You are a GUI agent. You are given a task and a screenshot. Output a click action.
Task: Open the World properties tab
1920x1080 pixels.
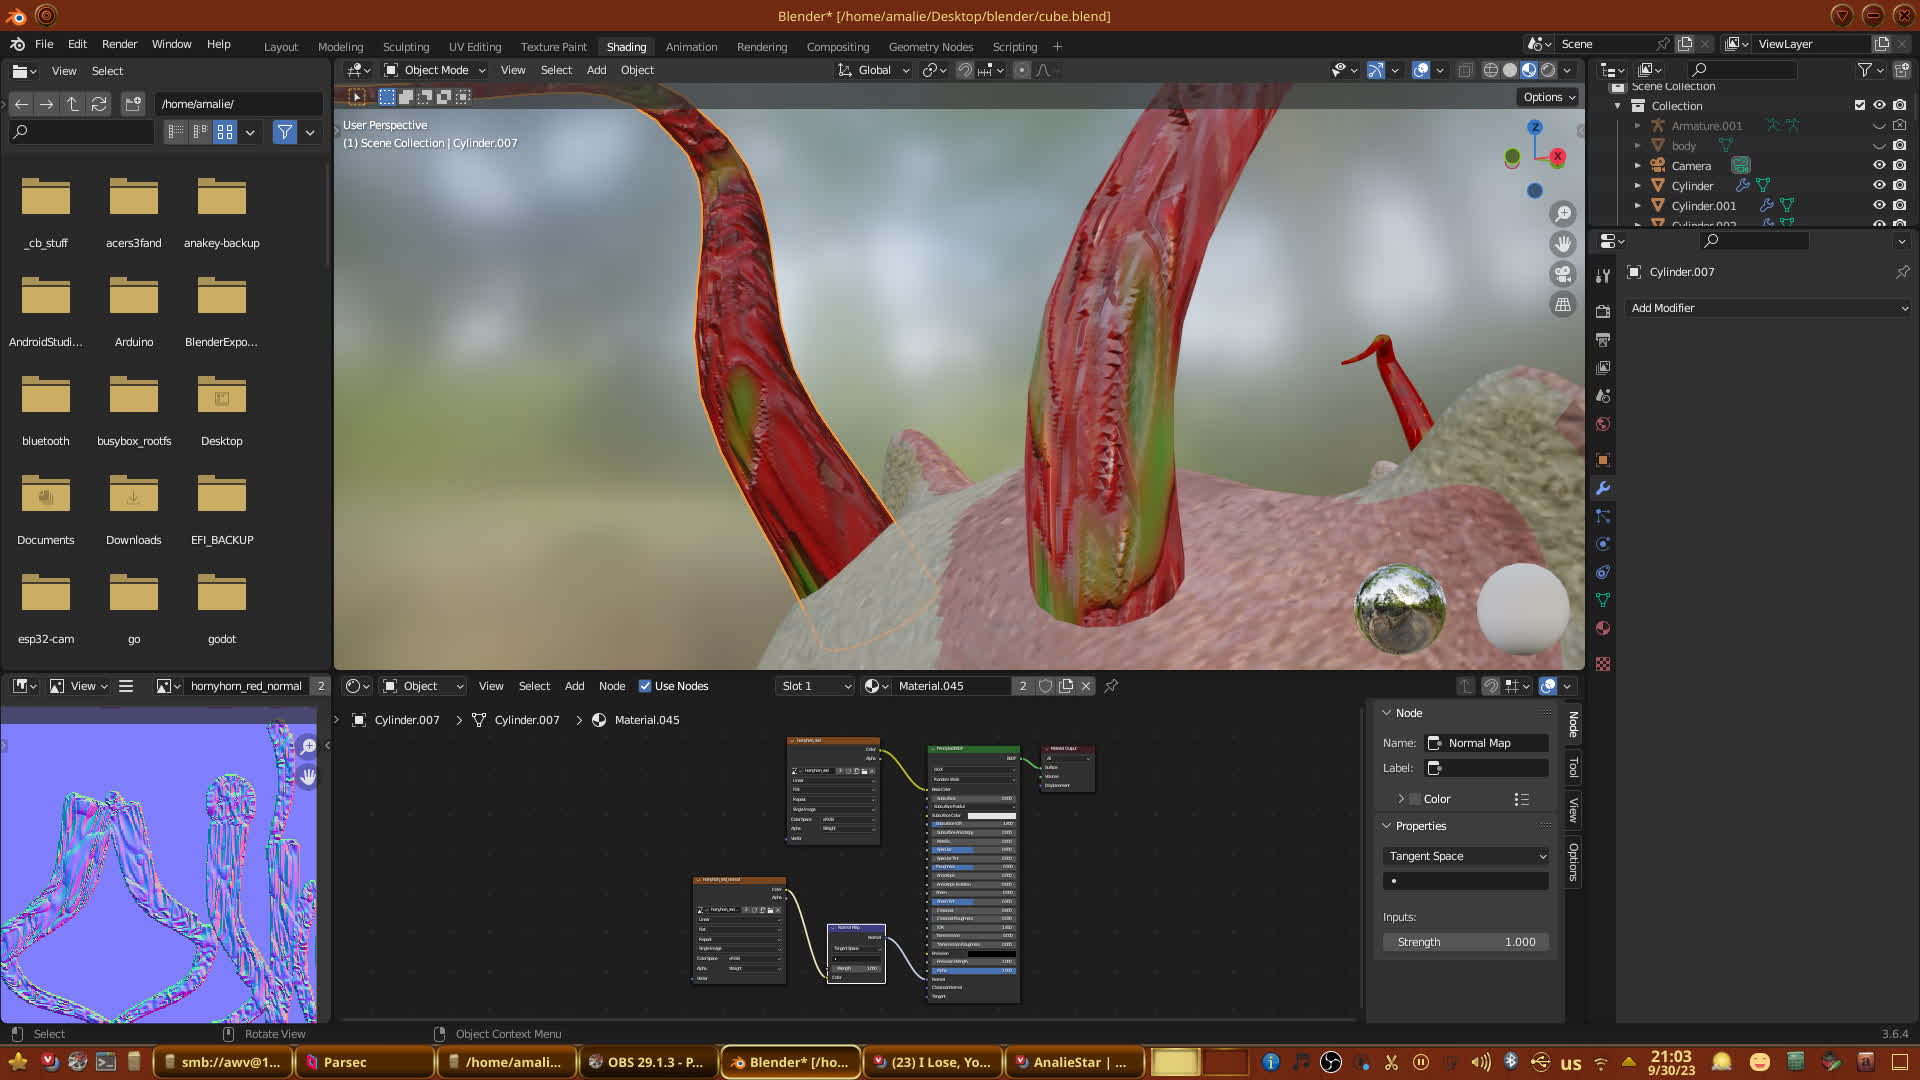pyautogui.click(x=1603, y=424)
